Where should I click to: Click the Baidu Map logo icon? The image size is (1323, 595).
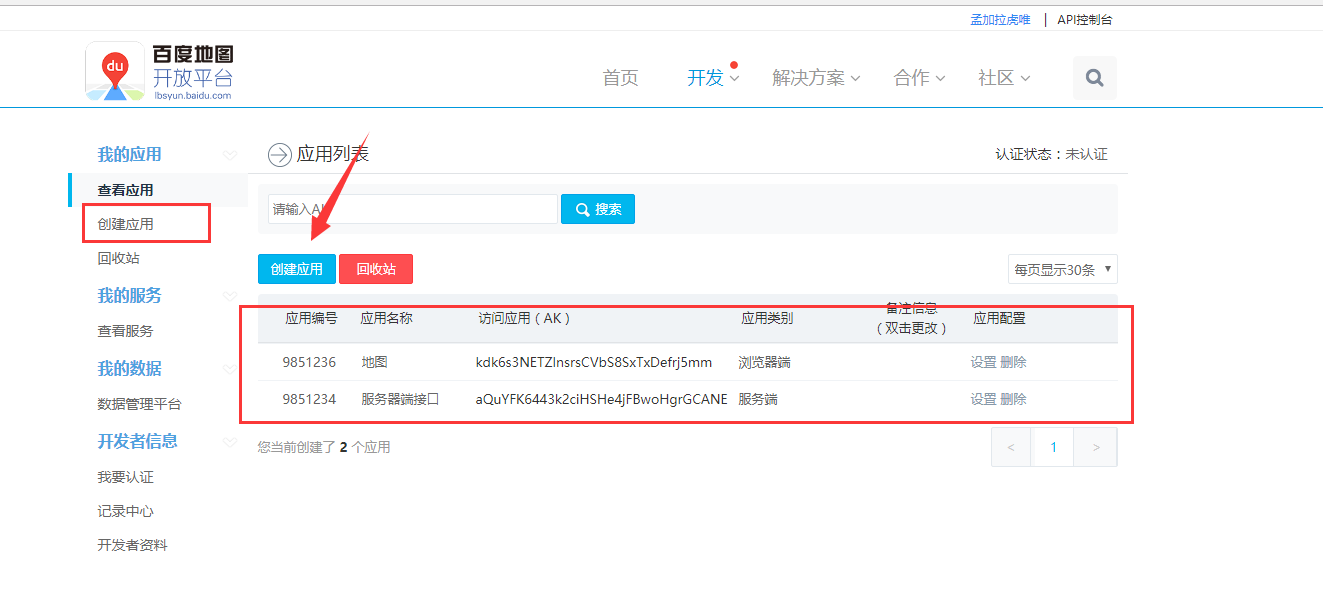click(x=115, y=71)
